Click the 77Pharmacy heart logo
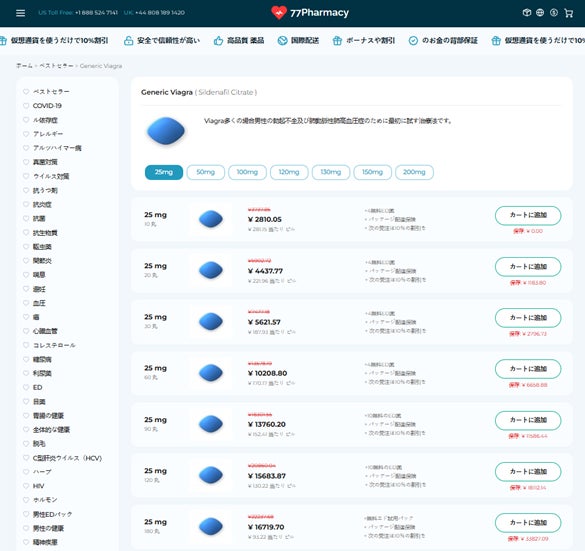 (279, 13)
